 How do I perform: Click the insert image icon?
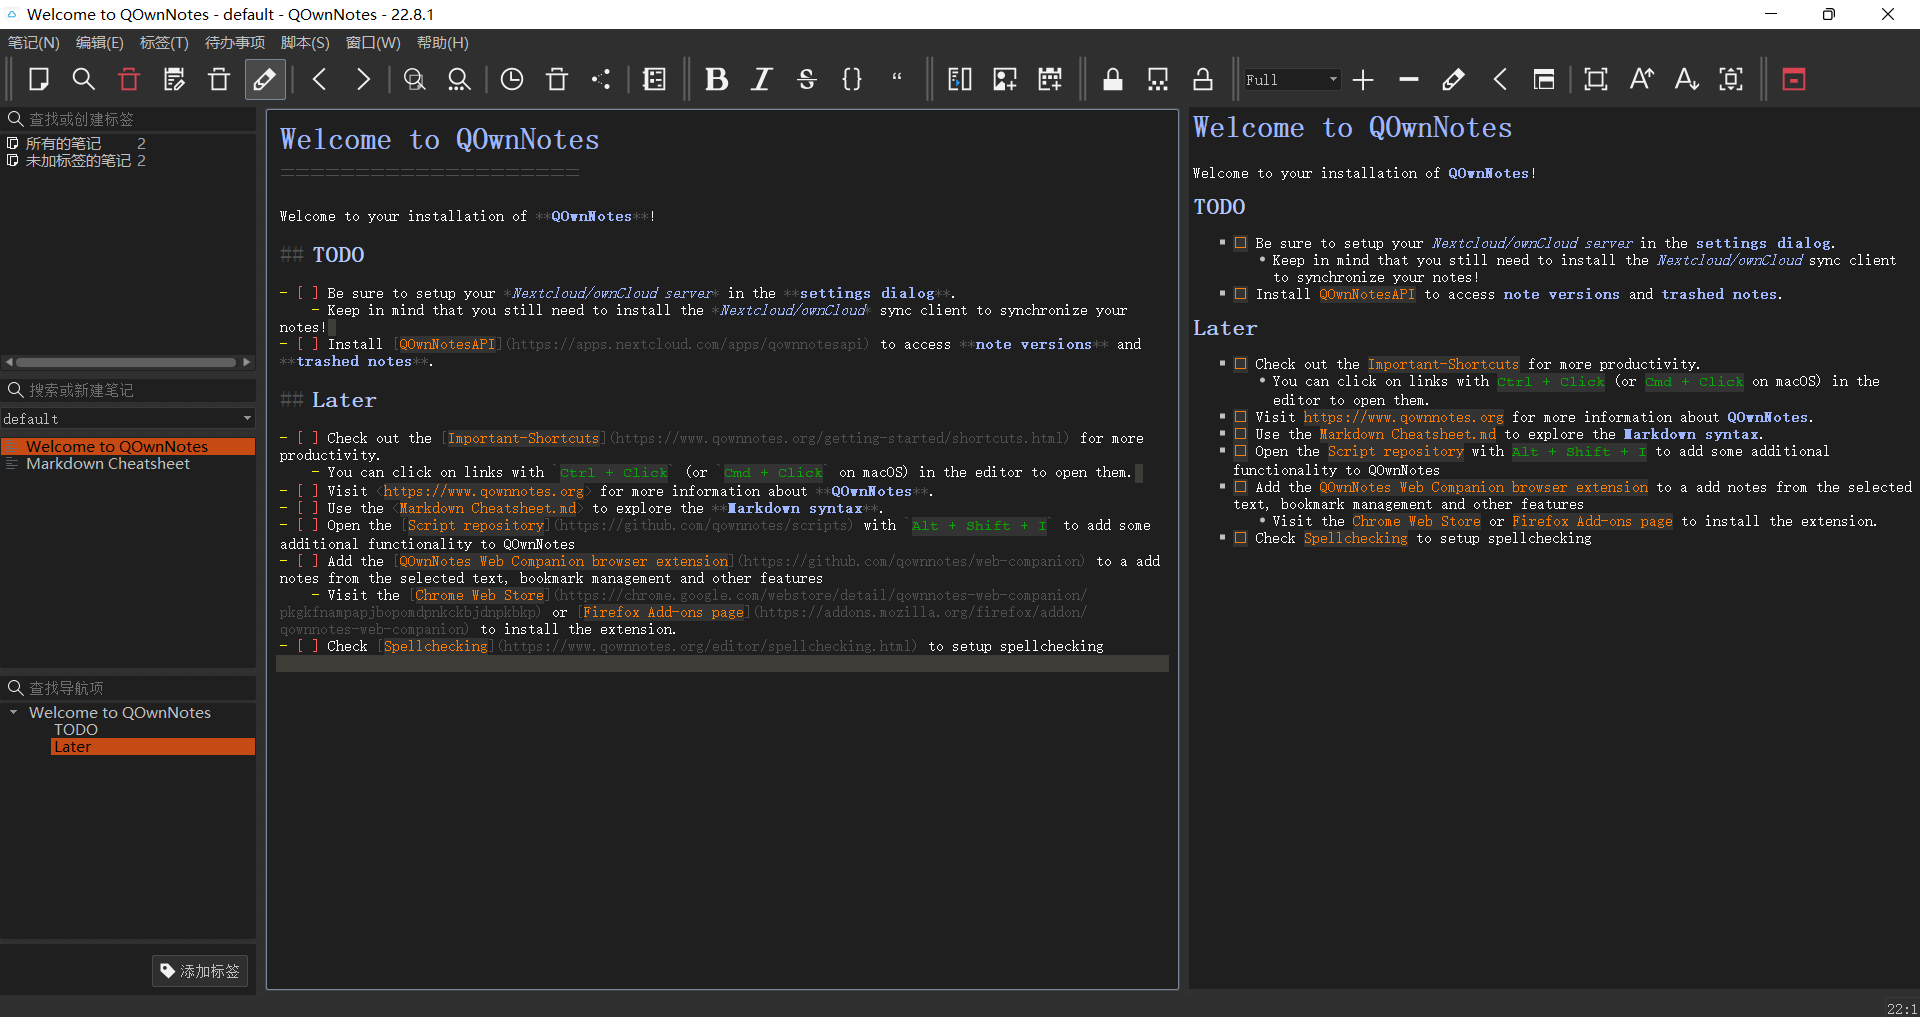click(x=1005, y=79)
